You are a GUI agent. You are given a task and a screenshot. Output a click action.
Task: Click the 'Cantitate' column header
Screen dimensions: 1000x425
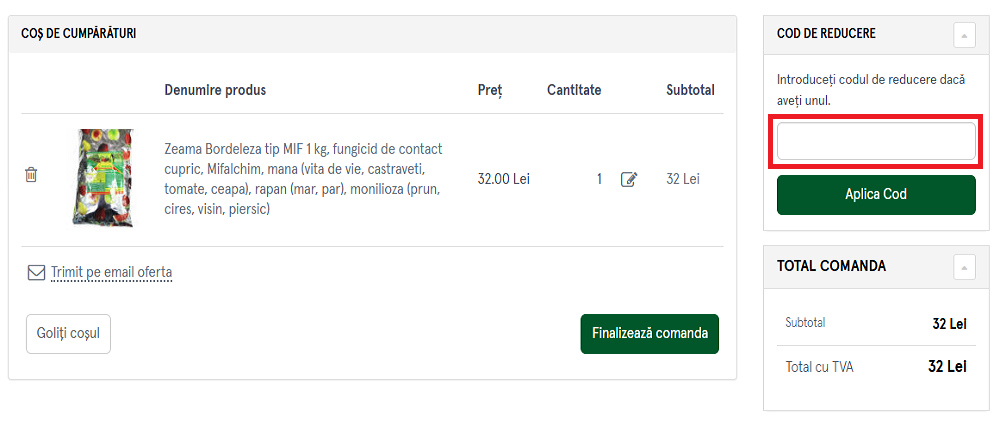point(574,90)
